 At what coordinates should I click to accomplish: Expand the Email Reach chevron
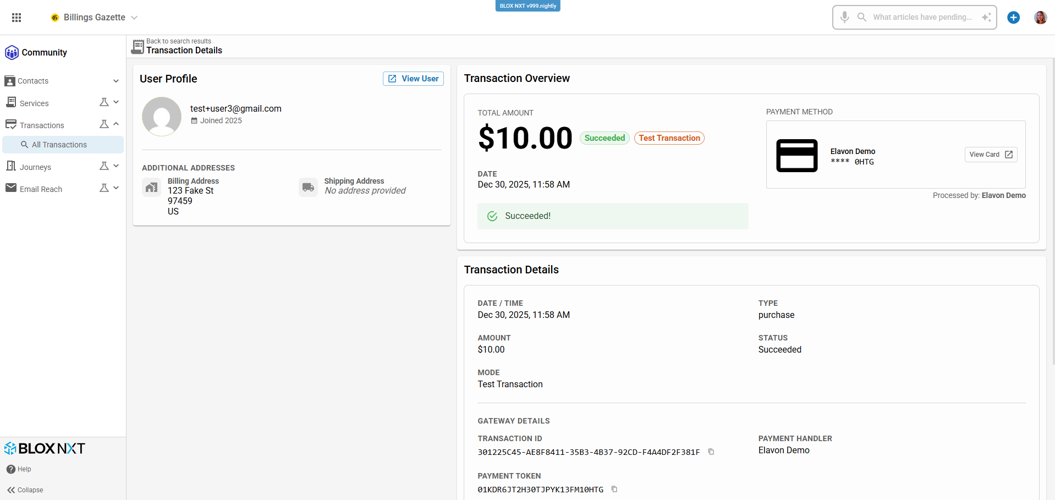pyautogui.click(x=116, y=188)
